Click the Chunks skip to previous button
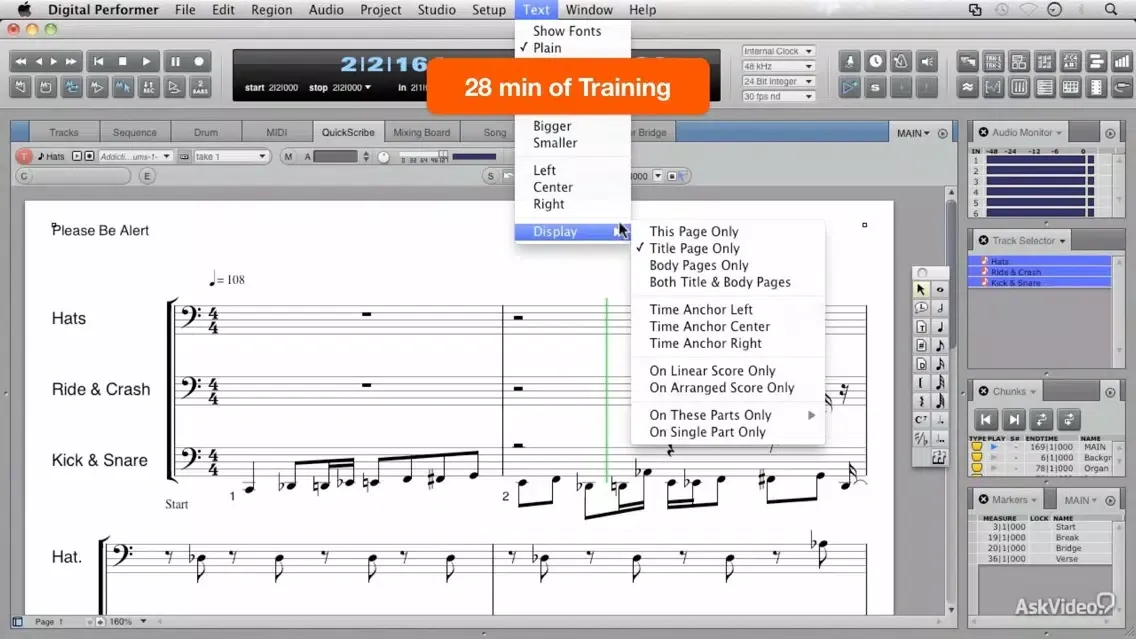 [x=985, y=419]
